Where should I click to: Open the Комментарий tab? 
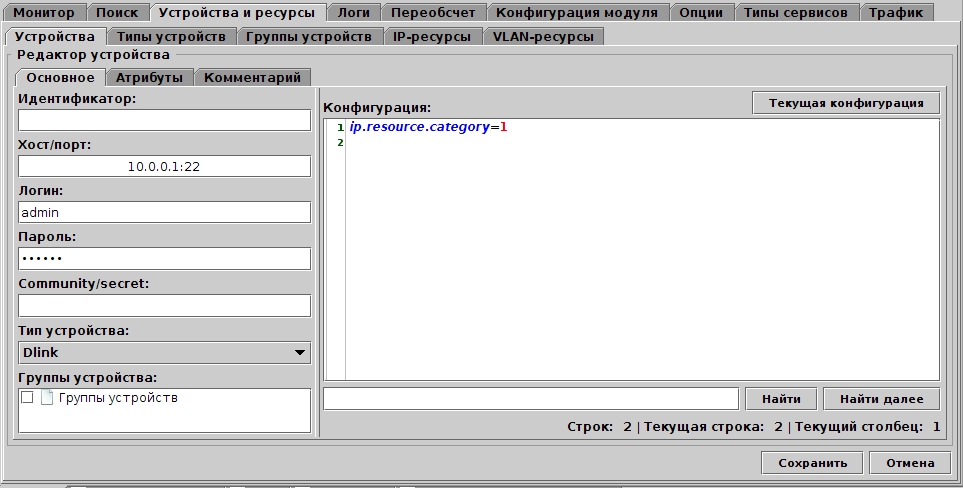(x=252, y=77)
